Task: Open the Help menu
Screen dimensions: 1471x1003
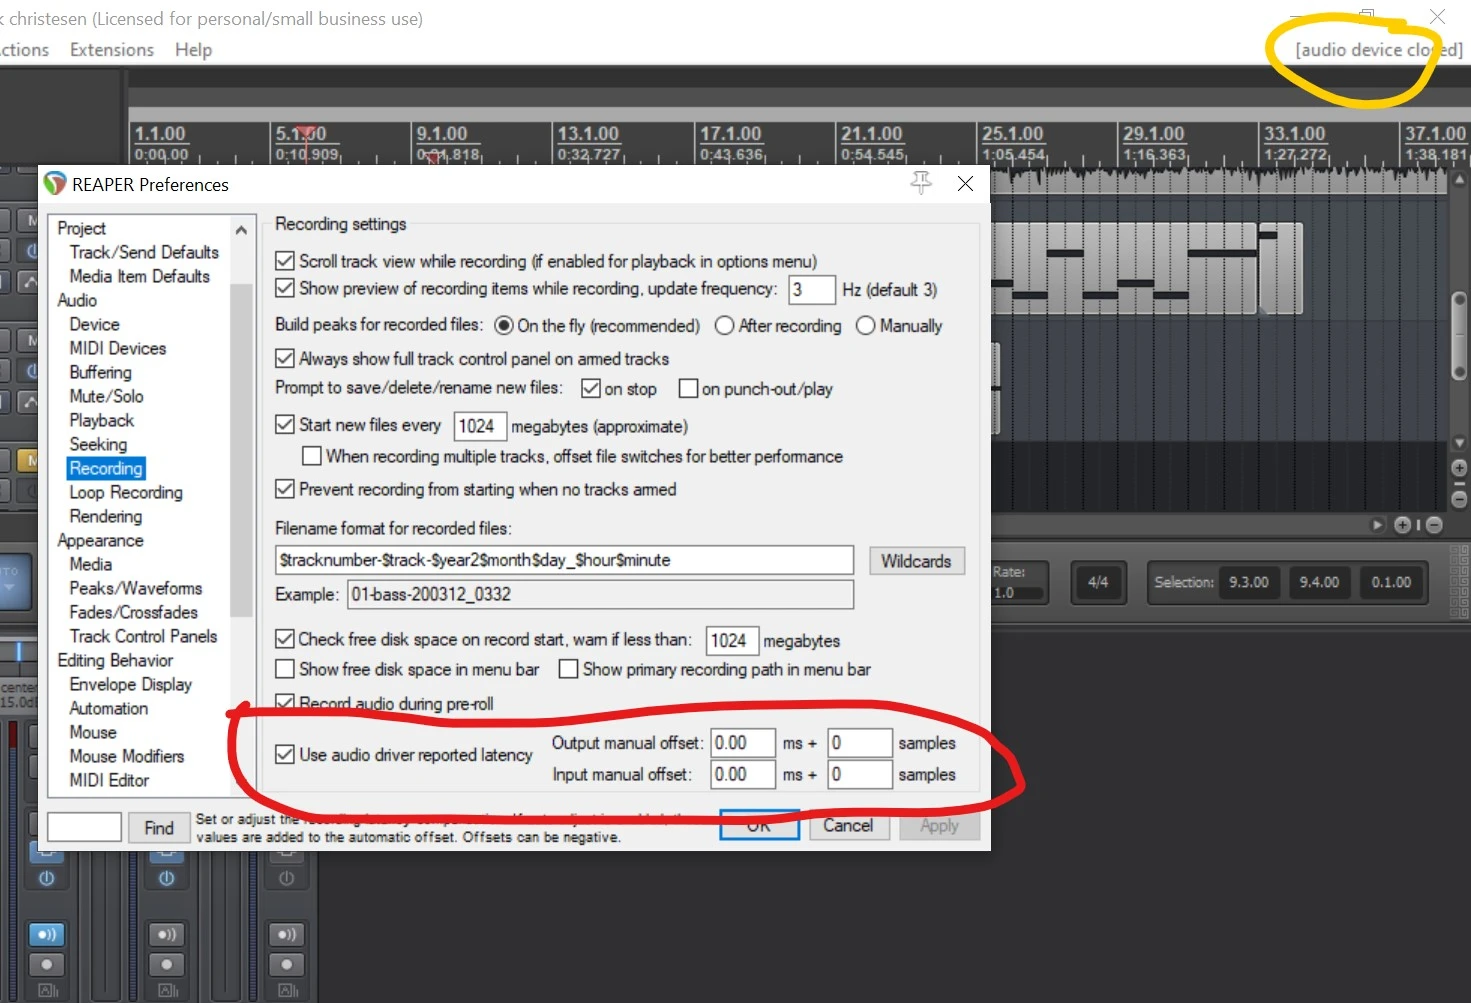Action: 193,50
